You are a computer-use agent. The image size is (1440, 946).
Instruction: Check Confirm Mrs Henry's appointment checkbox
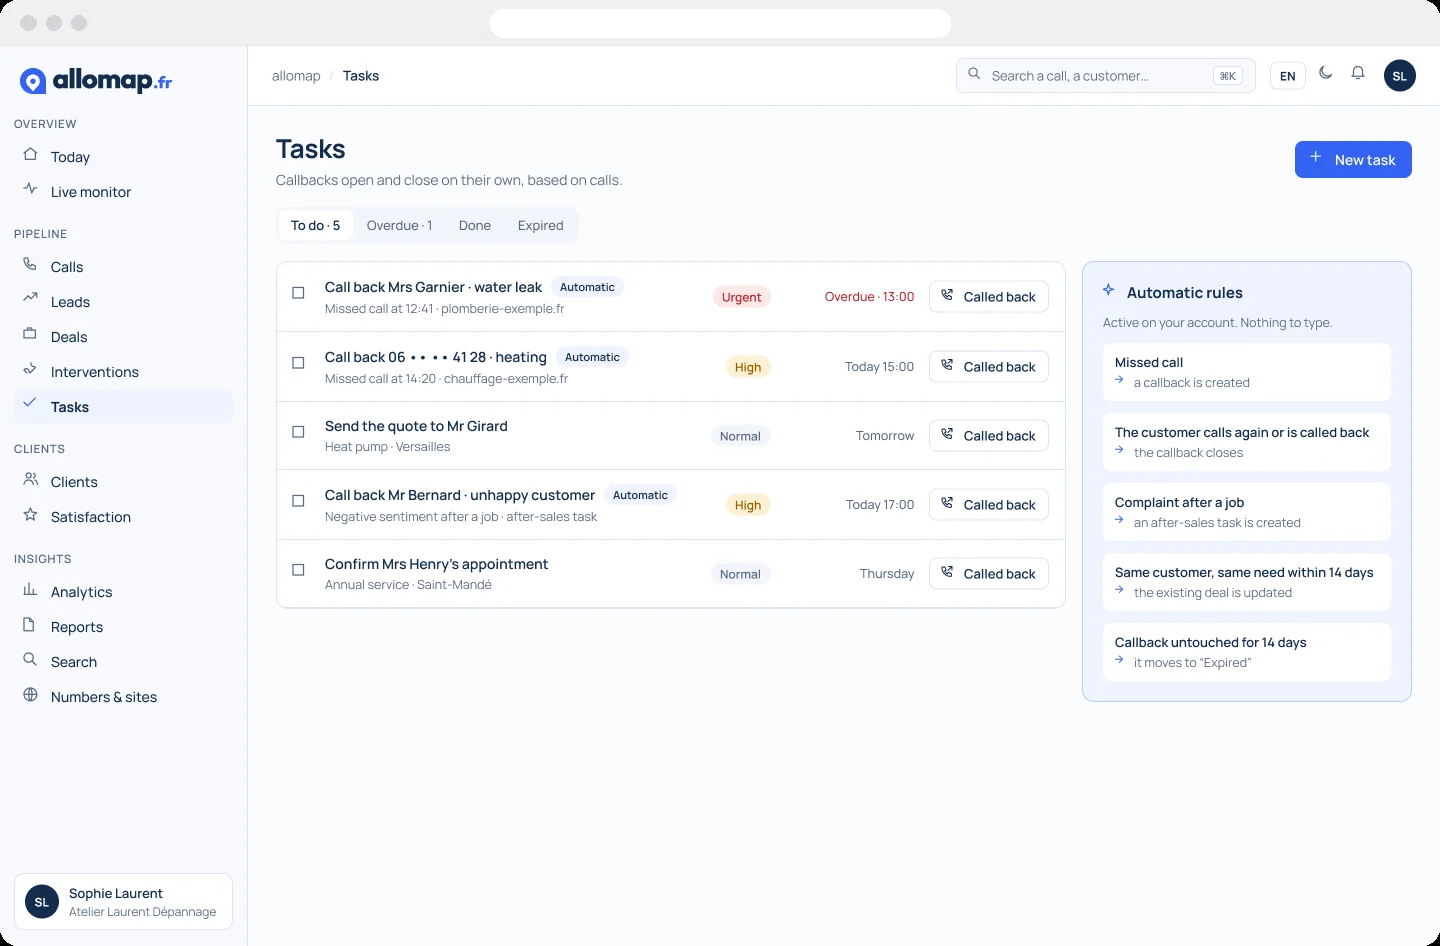coord(298,570)
